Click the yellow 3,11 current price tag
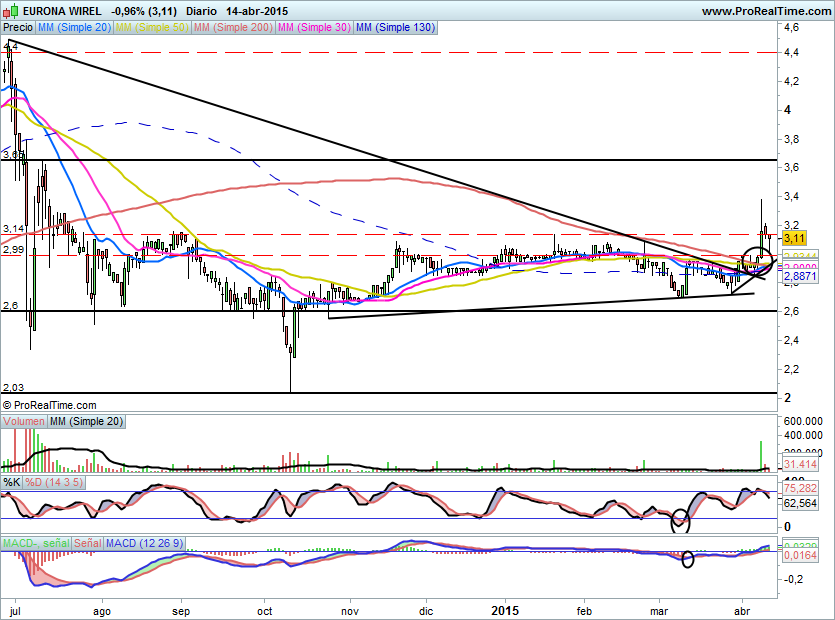The image size is (835, 620). 794,239
